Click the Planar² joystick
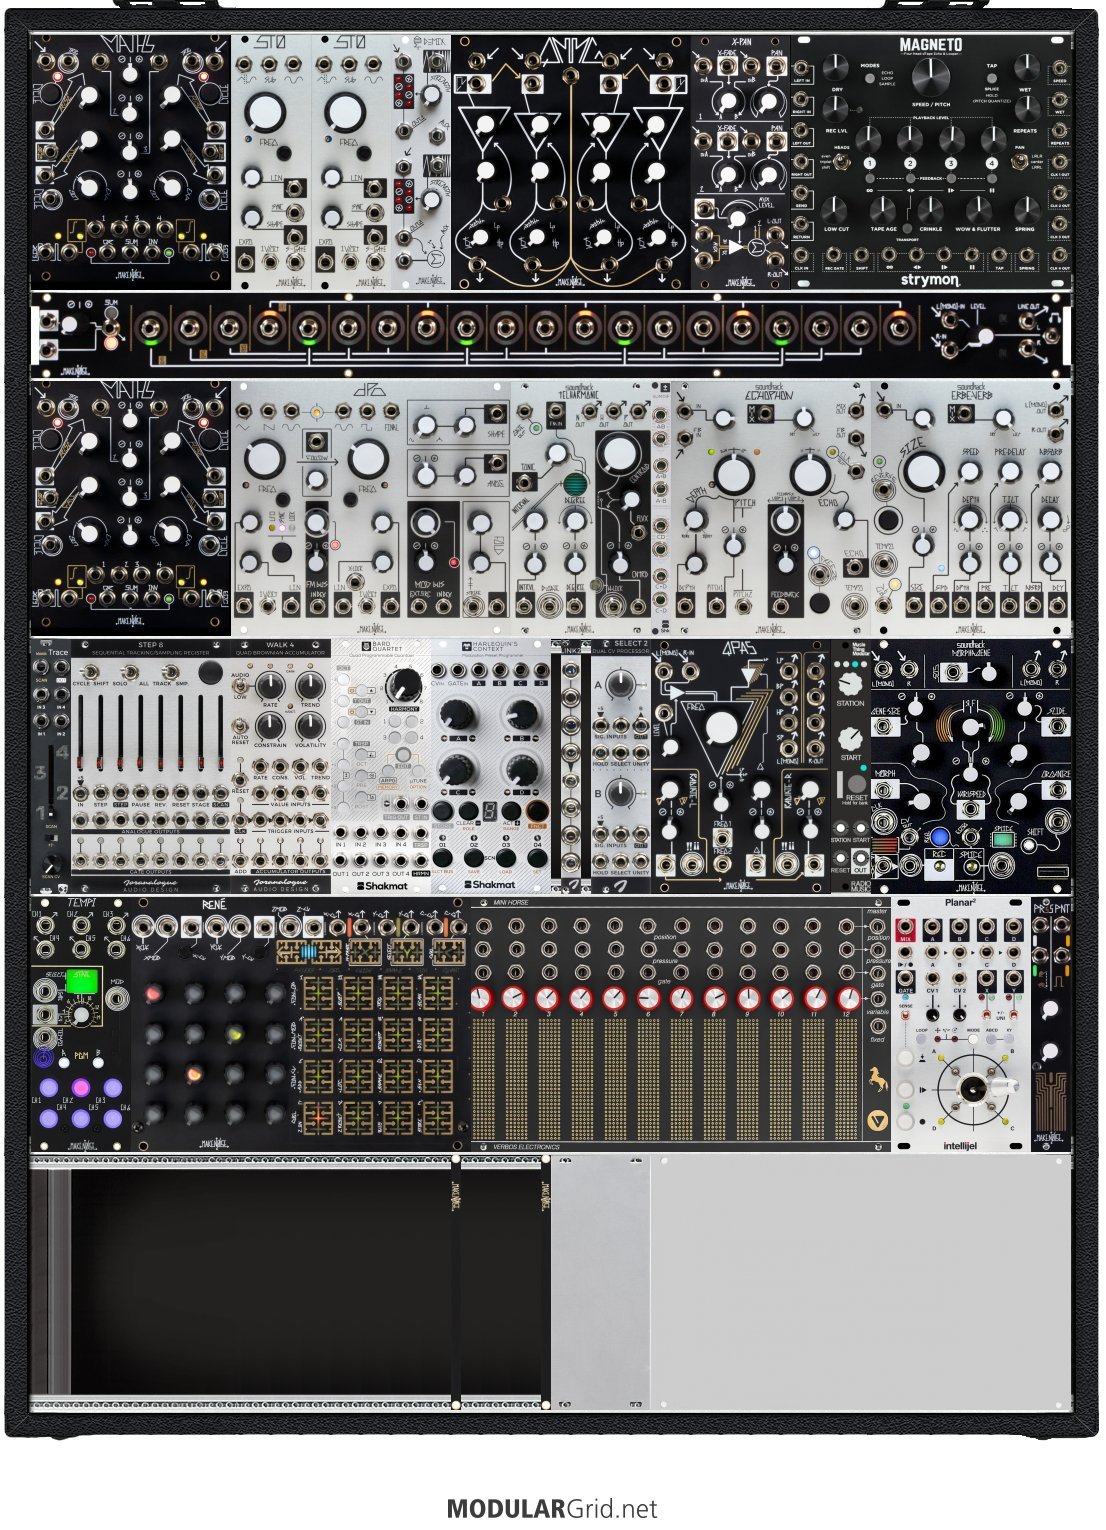The width and height of the screenshot is (1106, 1530). coord(972,1088)
